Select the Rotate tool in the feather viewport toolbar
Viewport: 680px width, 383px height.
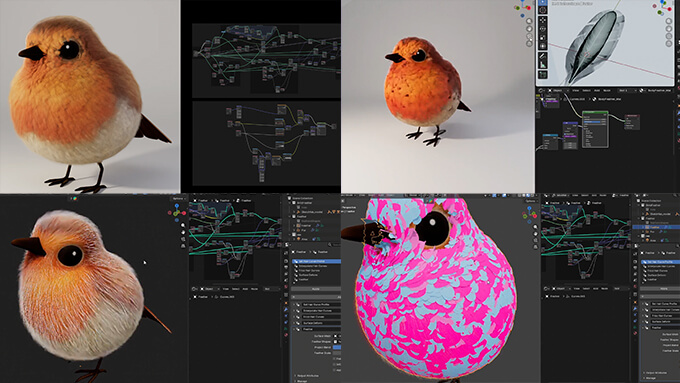pyautogui.click(x=543, y=29)
